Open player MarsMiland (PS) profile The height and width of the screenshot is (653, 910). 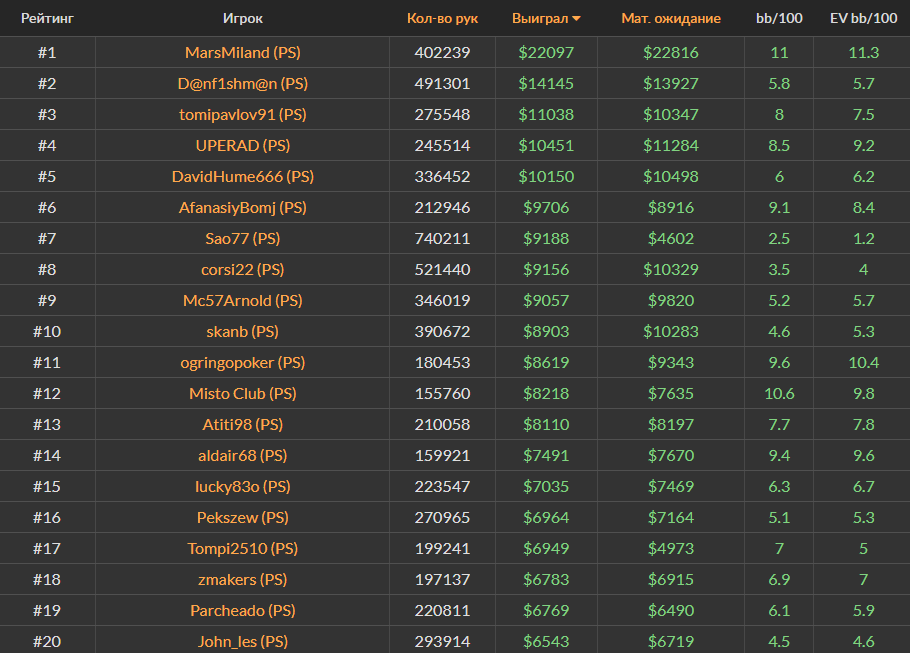(242, 52)
